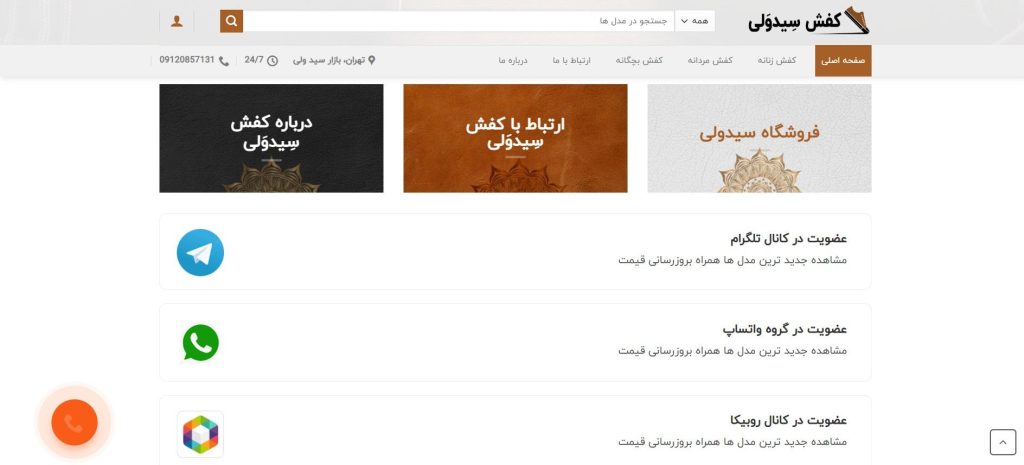Click the WhatsApp group icon
Viewport: 1024px width, 465px height.
pos(200,343)
